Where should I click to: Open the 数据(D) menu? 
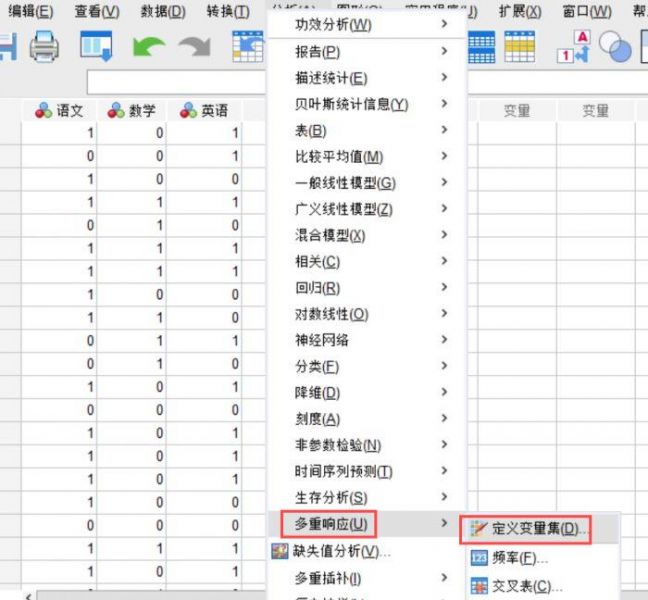(x=163, y=11)
